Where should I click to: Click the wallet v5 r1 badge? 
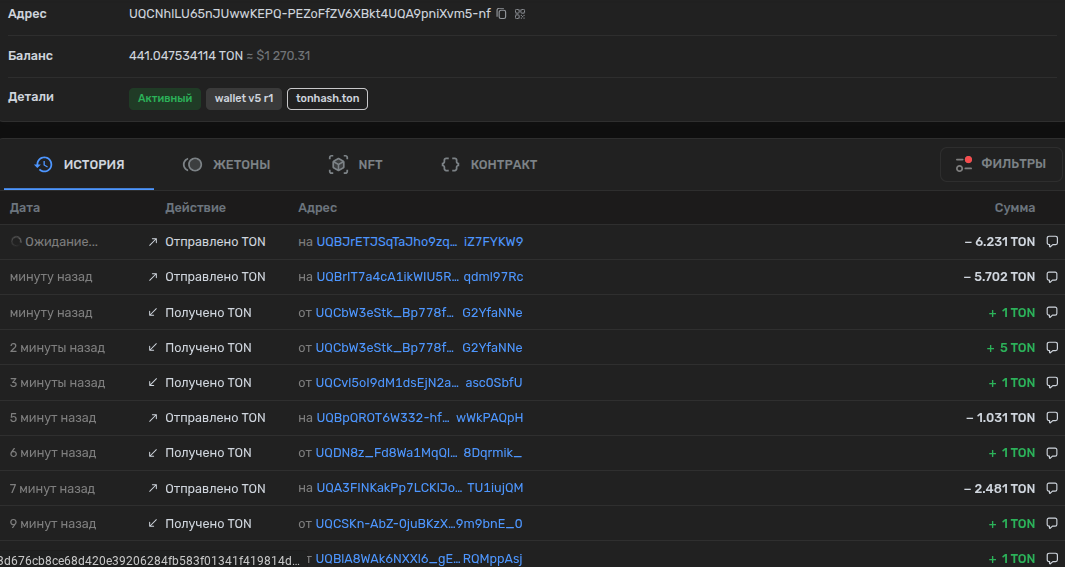(x=243, y=99)
